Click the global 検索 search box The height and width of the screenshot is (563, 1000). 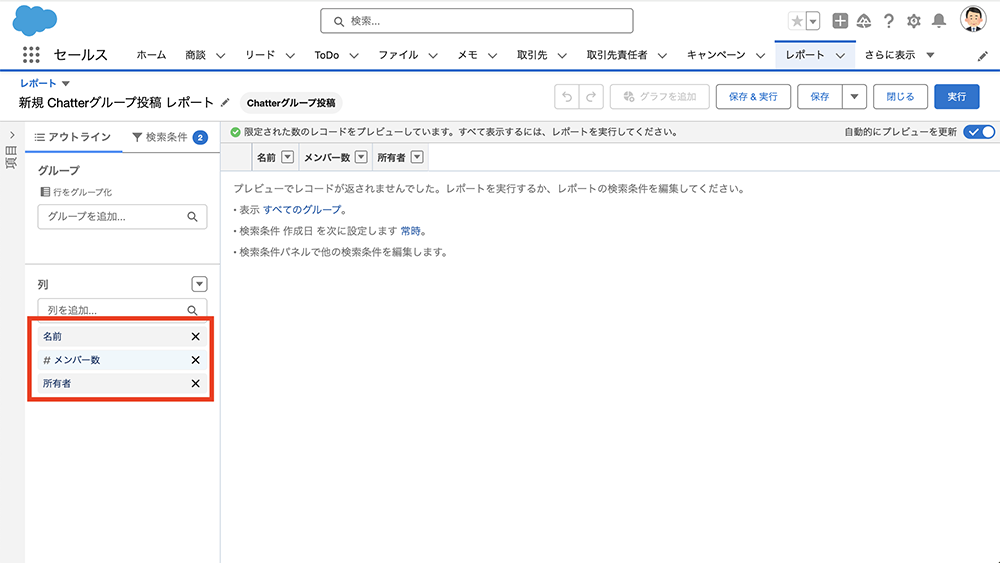click(476, 21)
